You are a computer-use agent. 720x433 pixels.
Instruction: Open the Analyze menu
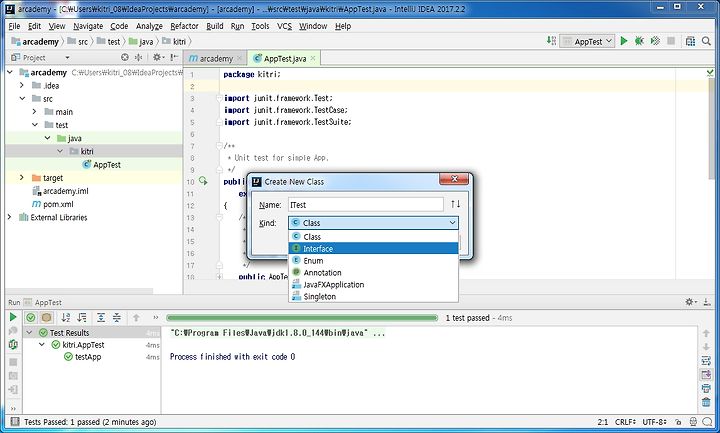pyautogui.click(x=149, y=26)
